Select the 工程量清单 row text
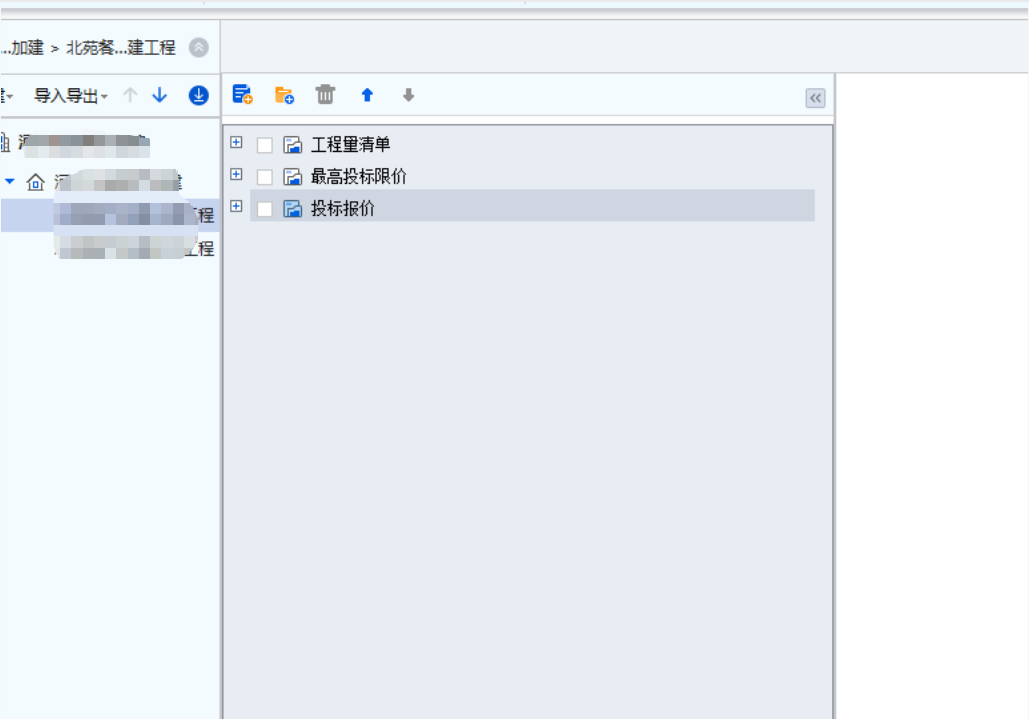The image size is (1029, 719). click(x=350, y=144)
